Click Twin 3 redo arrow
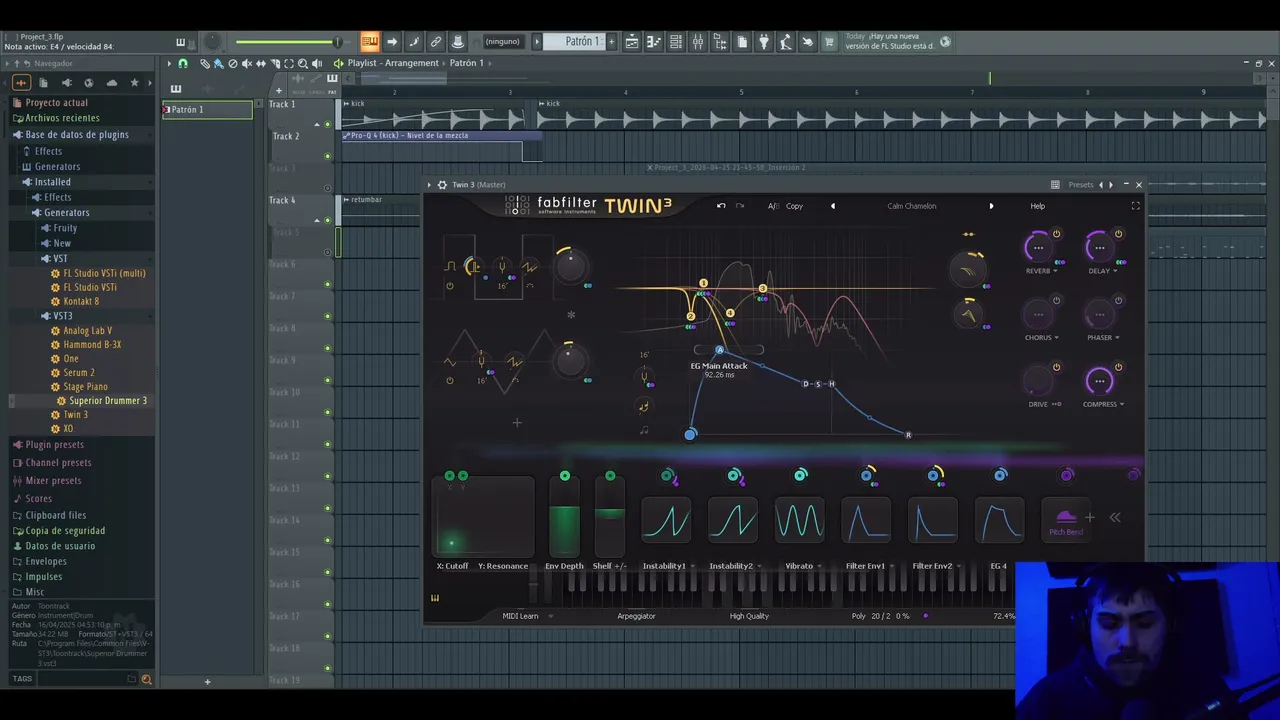 pos(740,206)
